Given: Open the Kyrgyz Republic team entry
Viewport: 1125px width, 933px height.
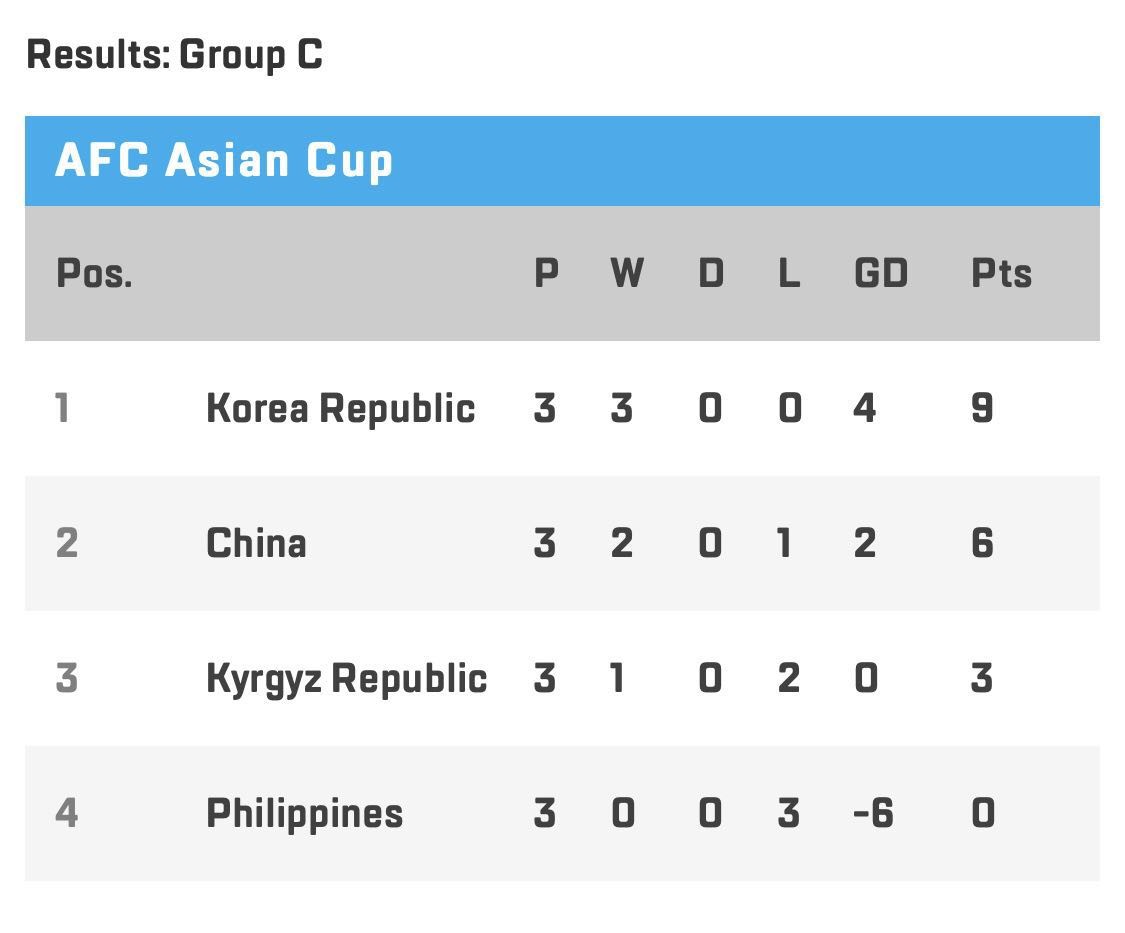Looking at the screenshot, I should pyautogui.click(x=347, y=679).
